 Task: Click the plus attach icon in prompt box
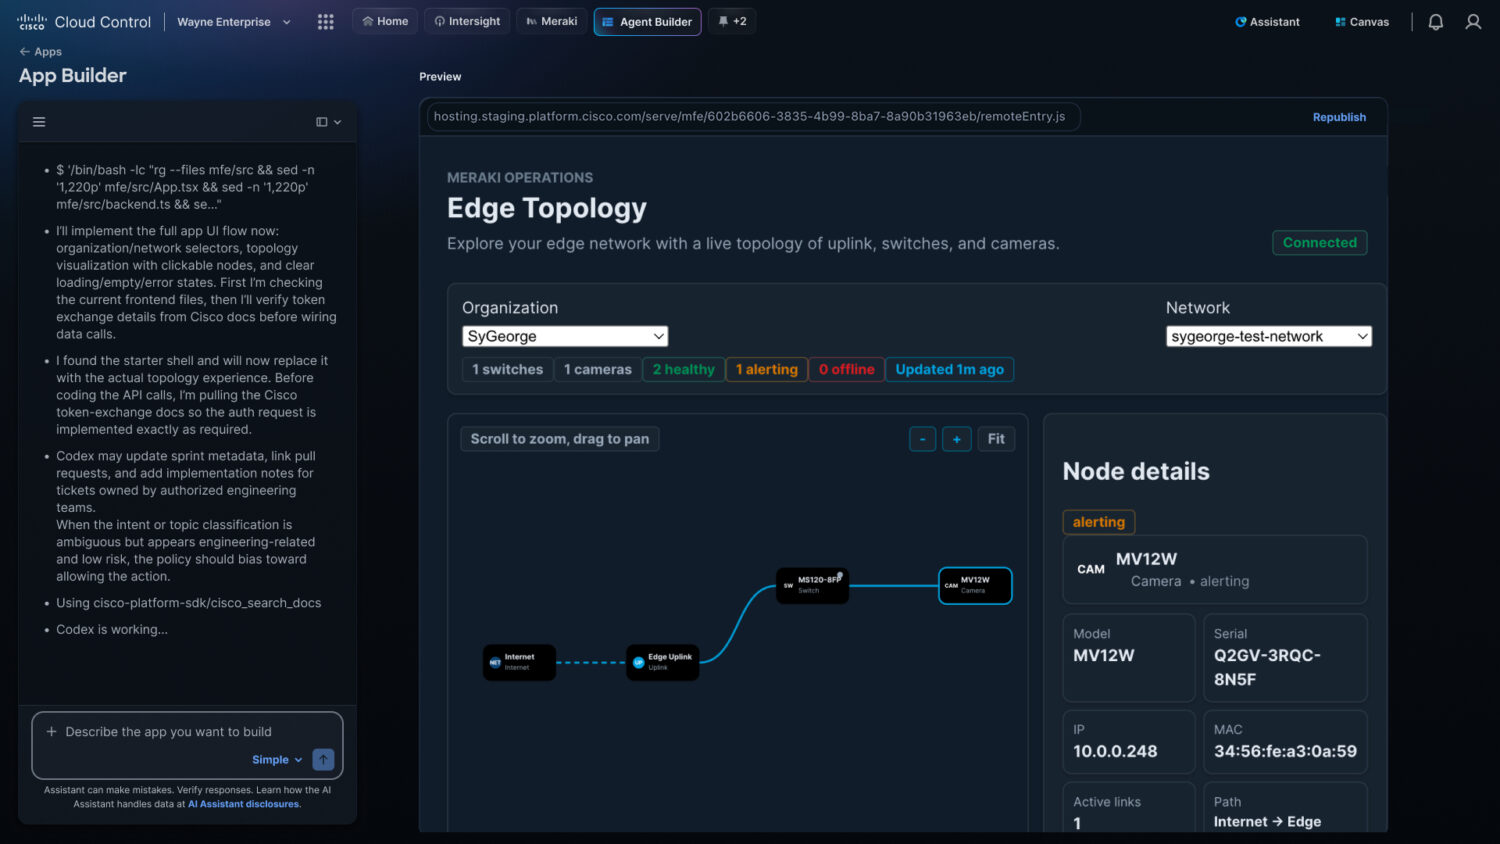[51, 731]
